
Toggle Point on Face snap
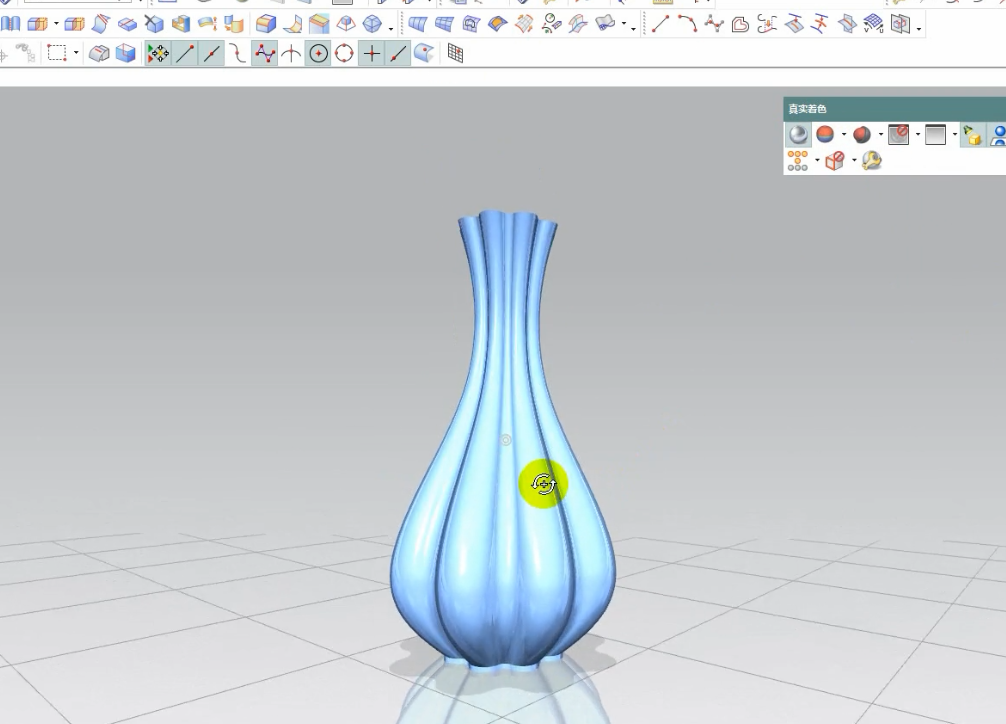point(424,53)
